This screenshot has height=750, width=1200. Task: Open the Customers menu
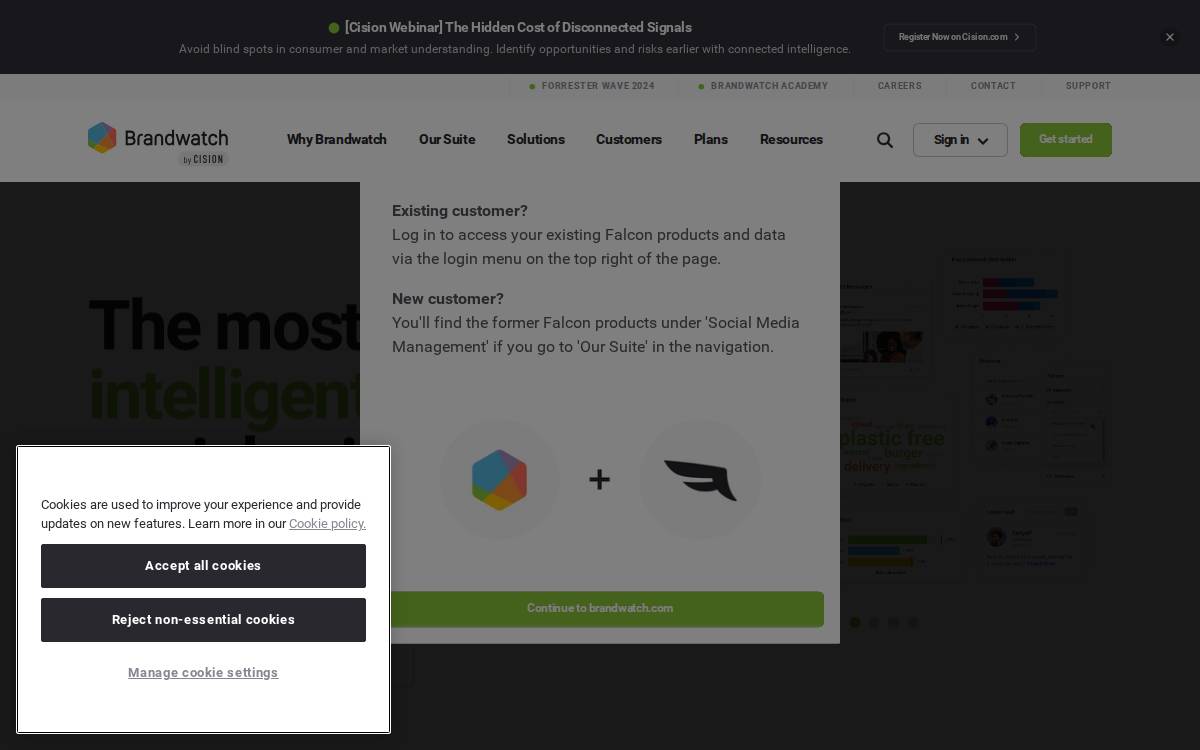pyautogui.click(x=629, y=139)
